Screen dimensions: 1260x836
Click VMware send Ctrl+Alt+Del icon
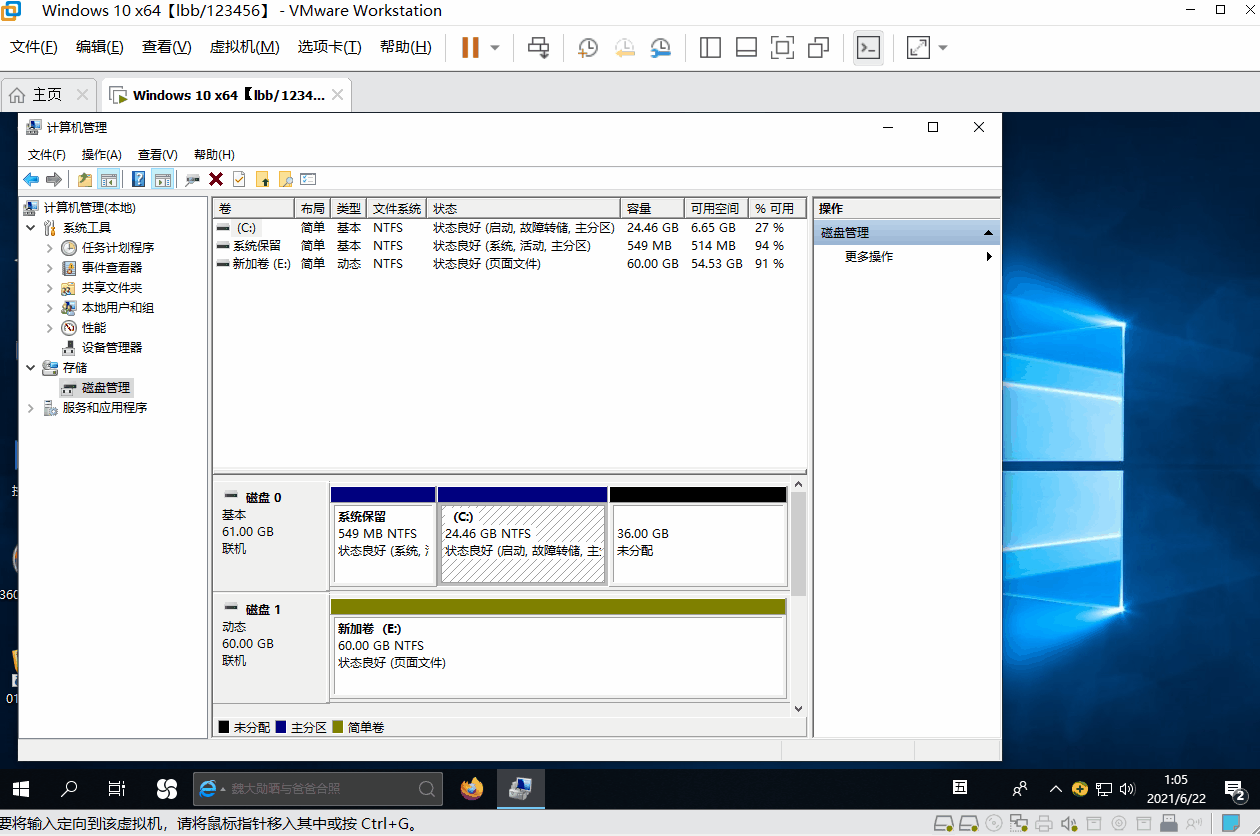pyautogui.click(x=539, y=47)
